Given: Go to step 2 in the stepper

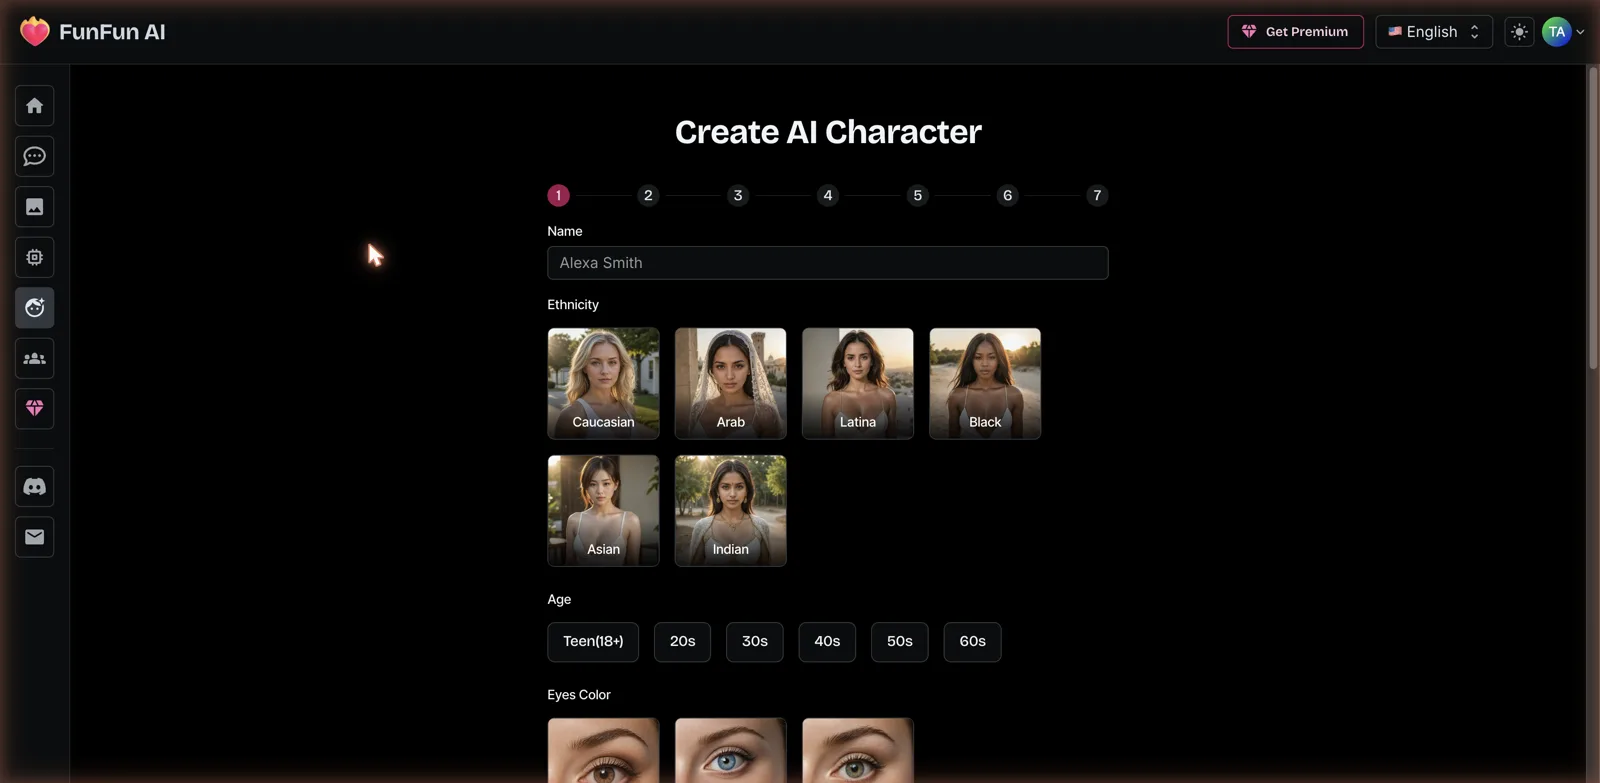Looking at the screenshot, I should point(648,195).
